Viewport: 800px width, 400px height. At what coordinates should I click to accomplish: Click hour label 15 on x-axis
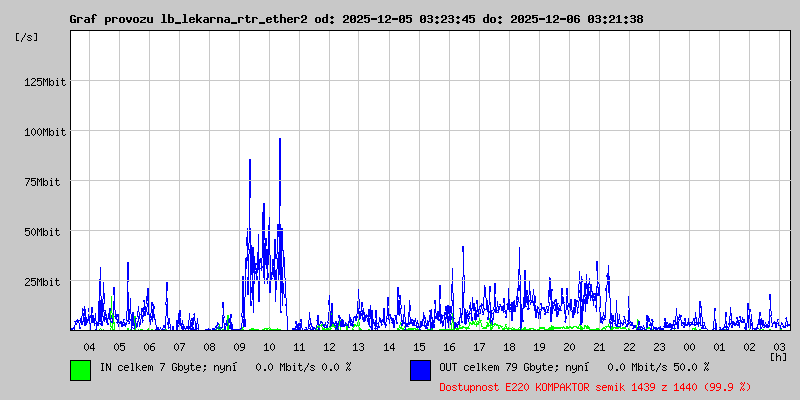click(419, 347)
